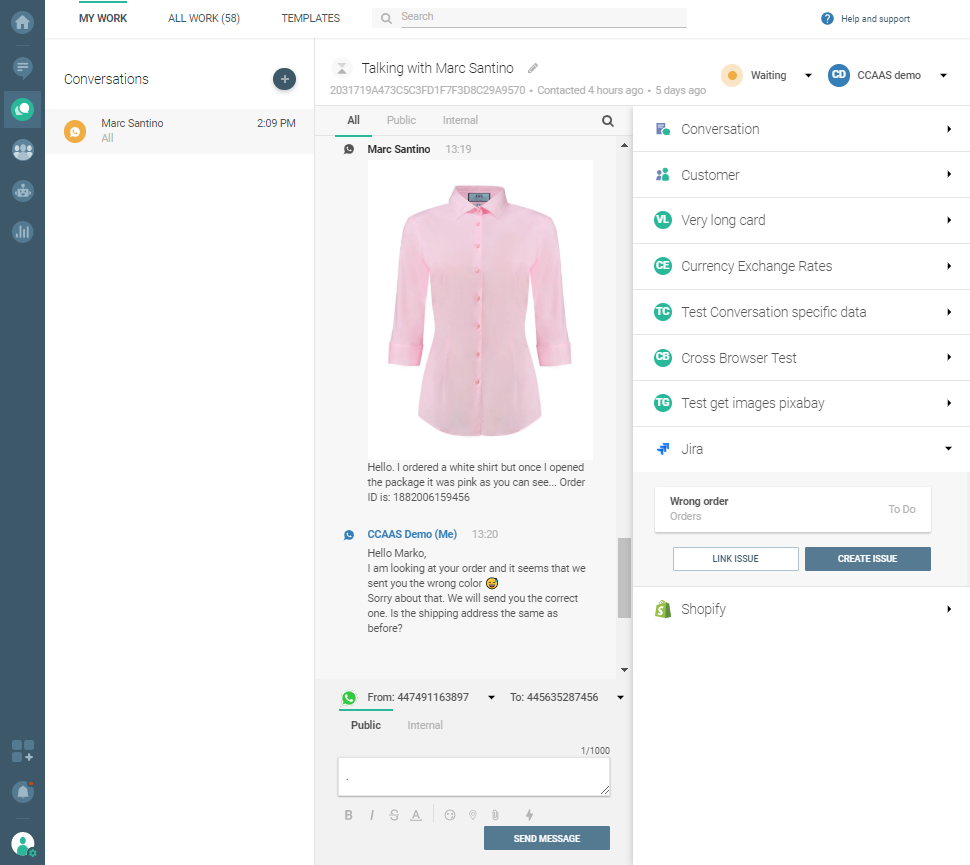Toggle bold formatting in the message editor

click(349, 815)
